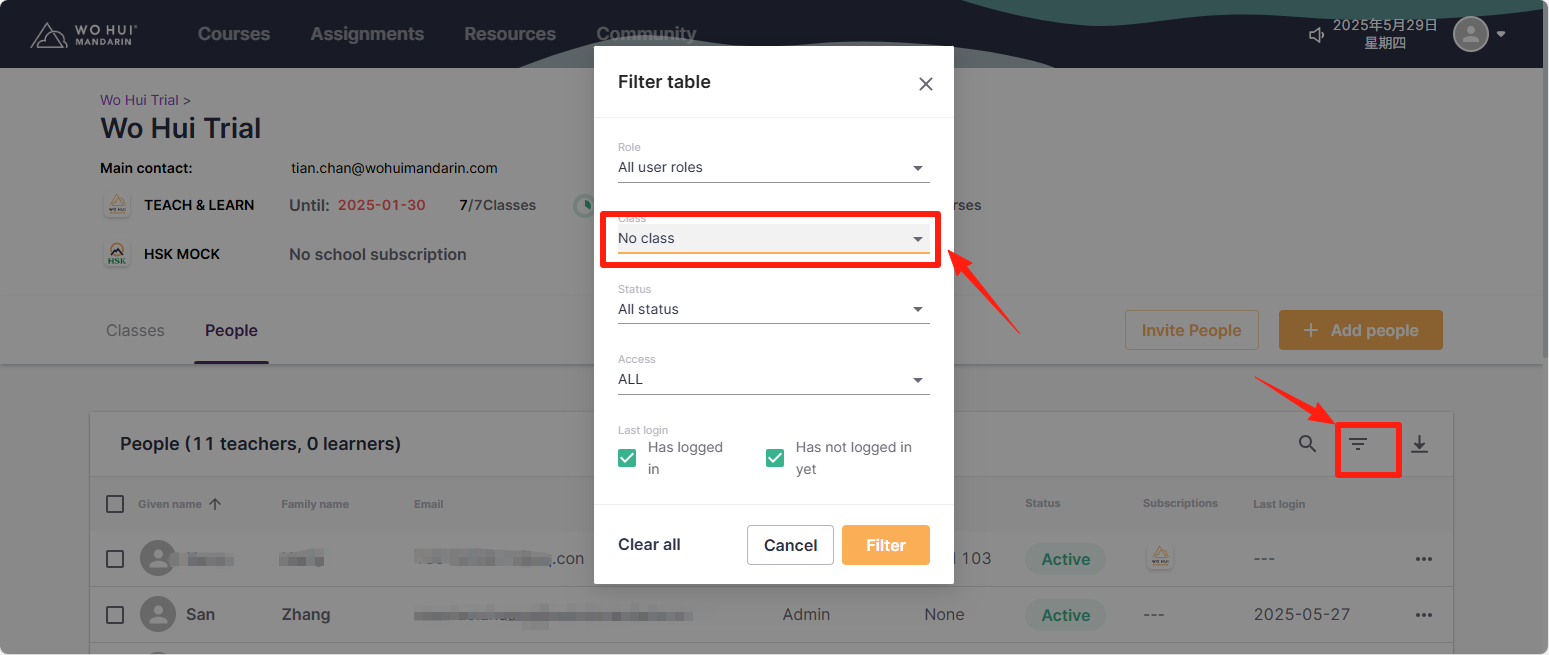The height and width of the screenshot is (655, 1549).
Task: Apply with the orange Filter button
Action: (x=885, y=545)
